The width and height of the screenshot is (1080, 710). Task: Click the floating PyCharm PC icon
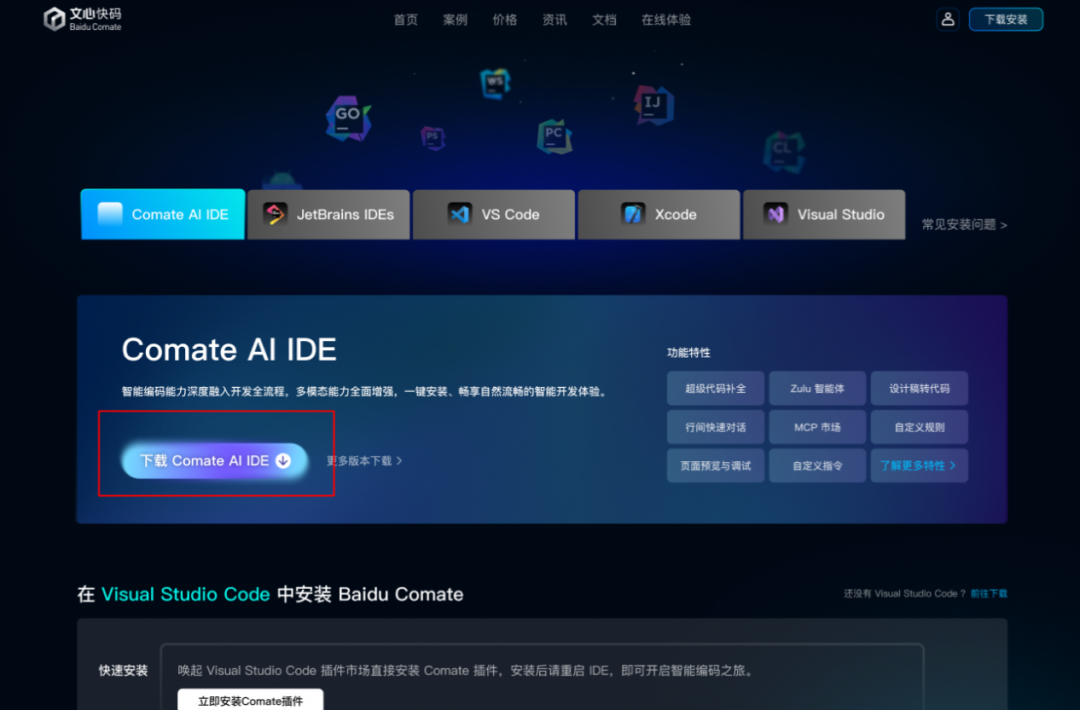click(x=554, y=136)
